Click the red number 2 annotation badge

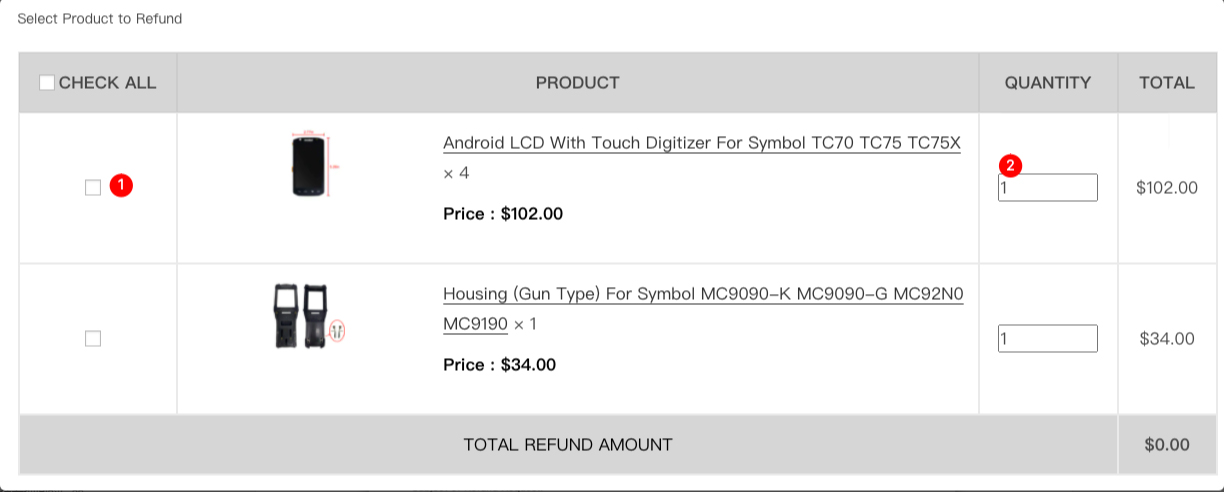(1009, 166)
